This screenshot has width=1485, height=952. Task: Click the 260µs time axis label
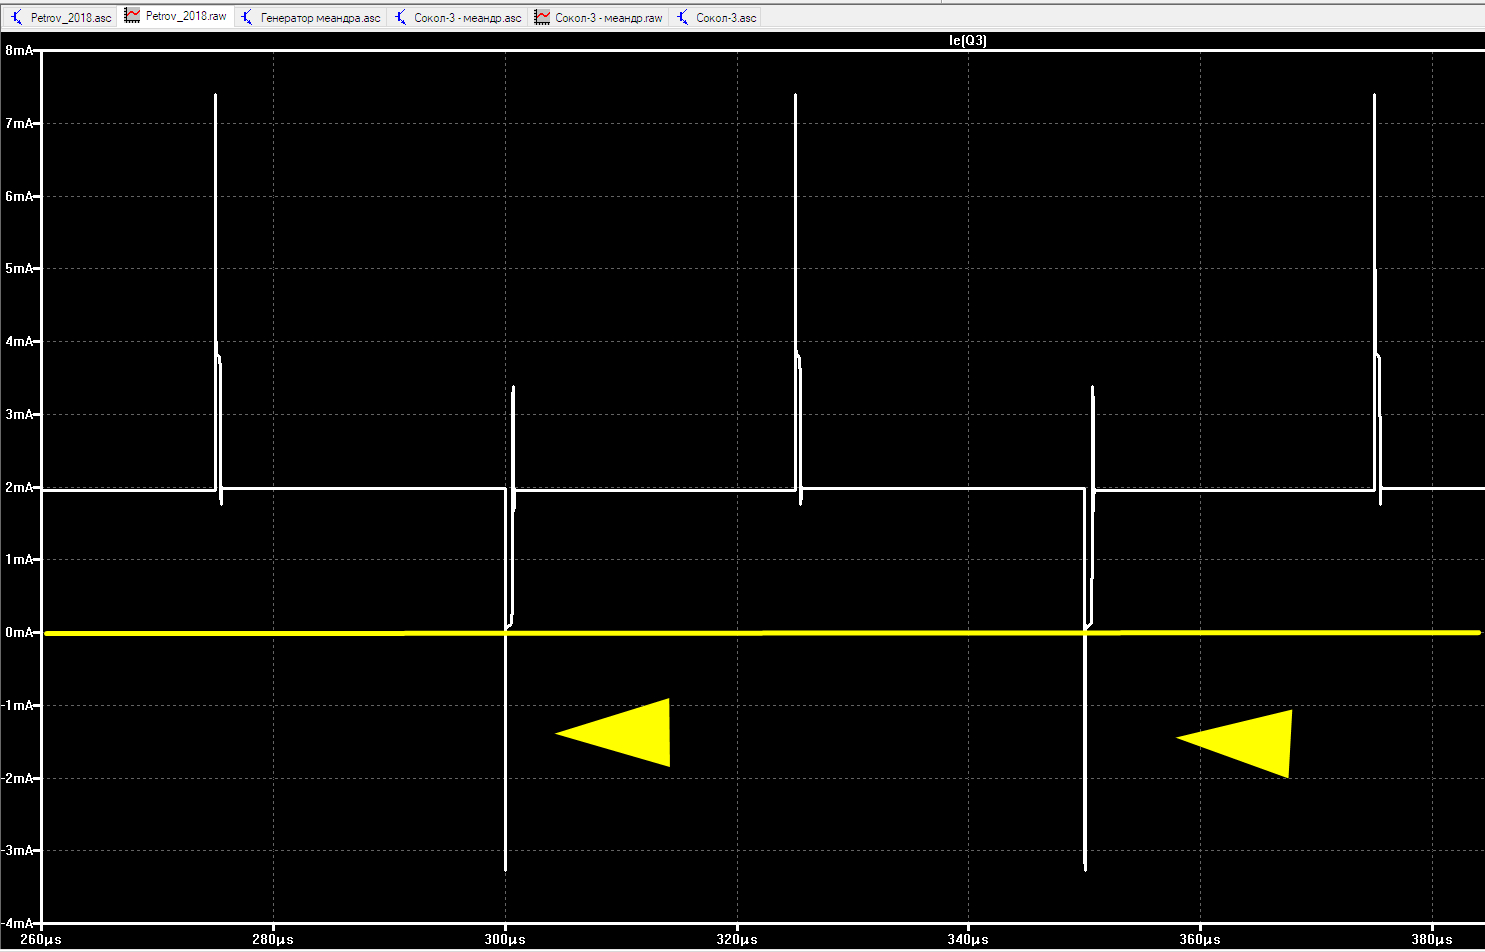click(41, 940)
